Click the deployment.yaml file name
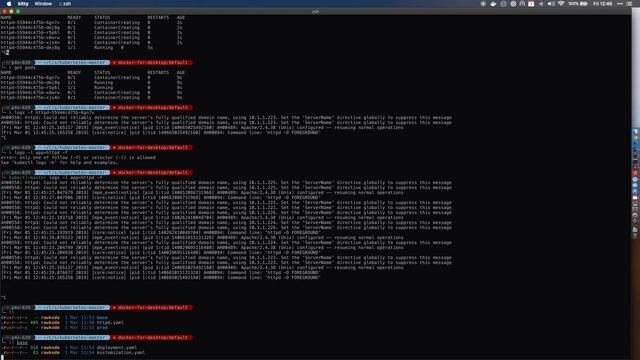This screenshot has width=640, height=360. click(117, 348)
